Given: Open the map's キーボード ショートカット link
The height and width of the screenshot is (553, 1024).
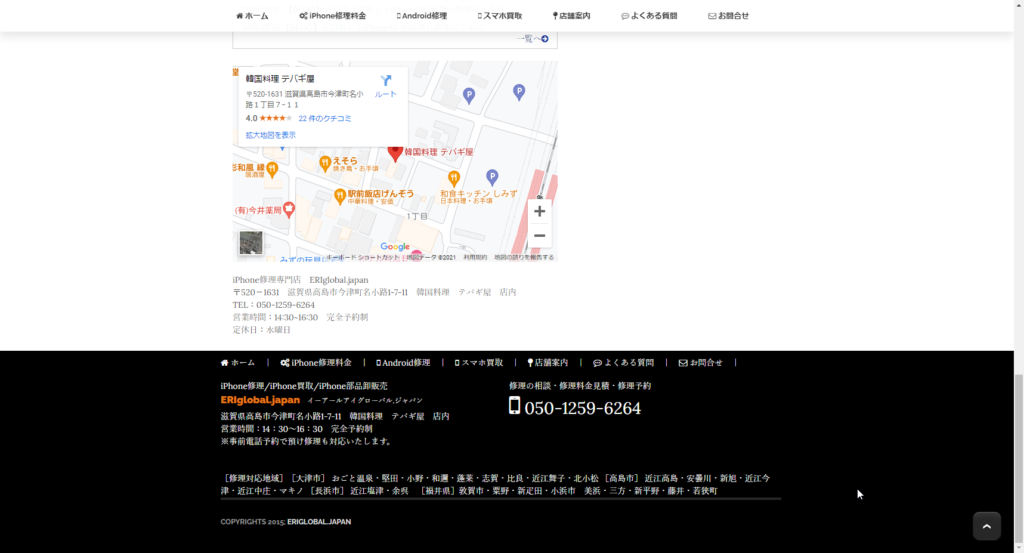Looking at the screenshot, I should [364, 257].
